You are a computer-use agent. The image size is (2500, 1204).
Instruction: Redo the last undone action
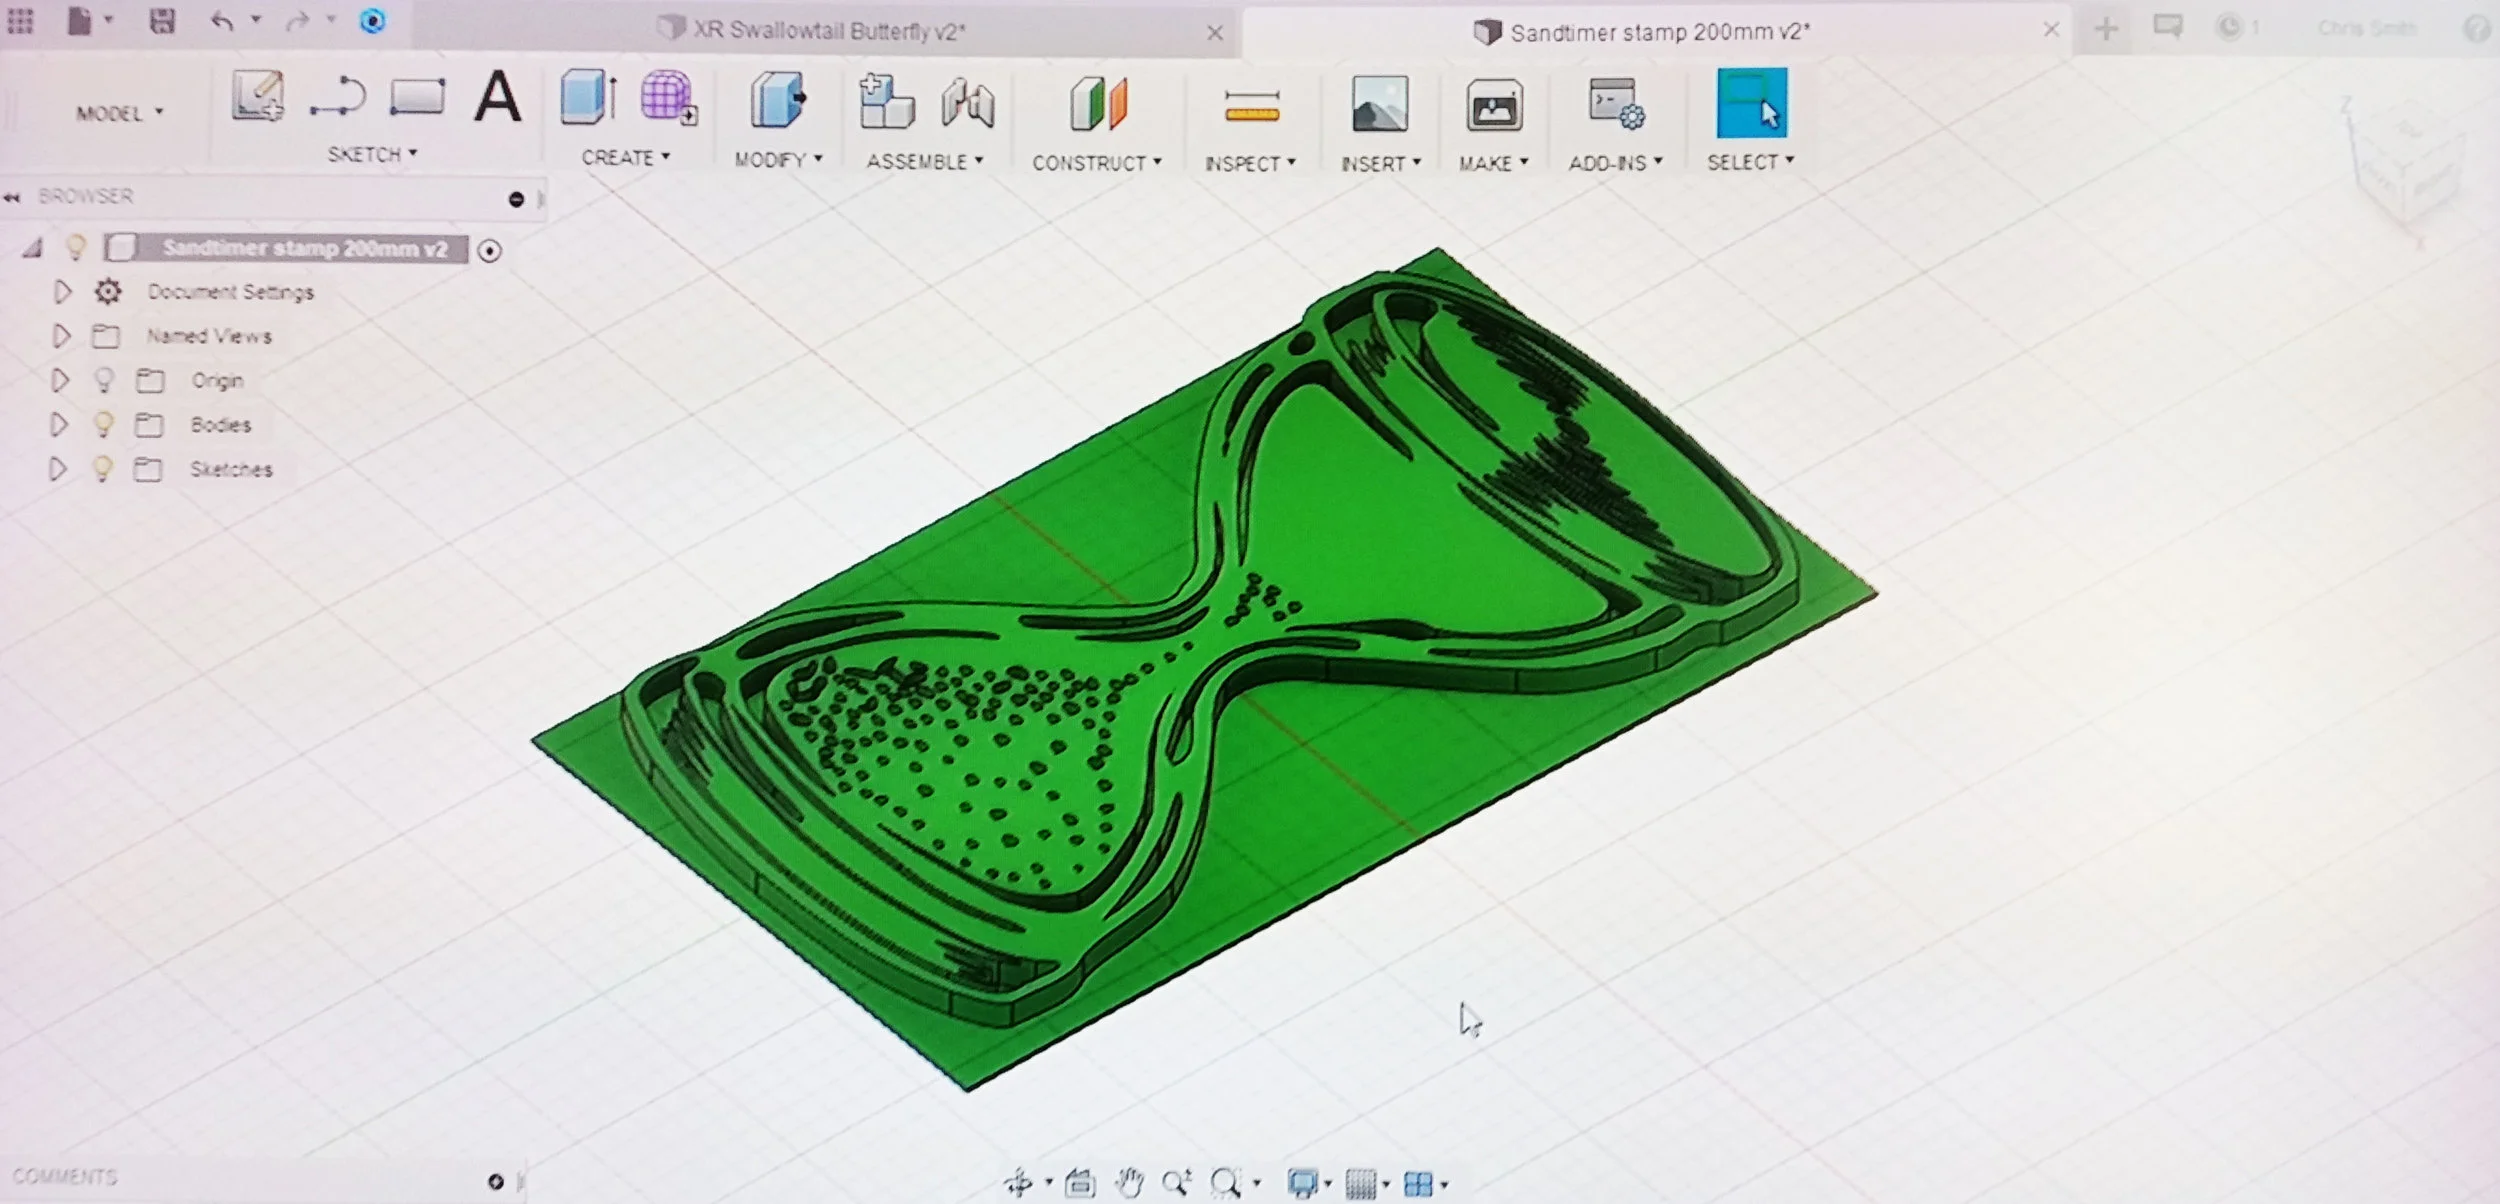[x=297, y=21]
